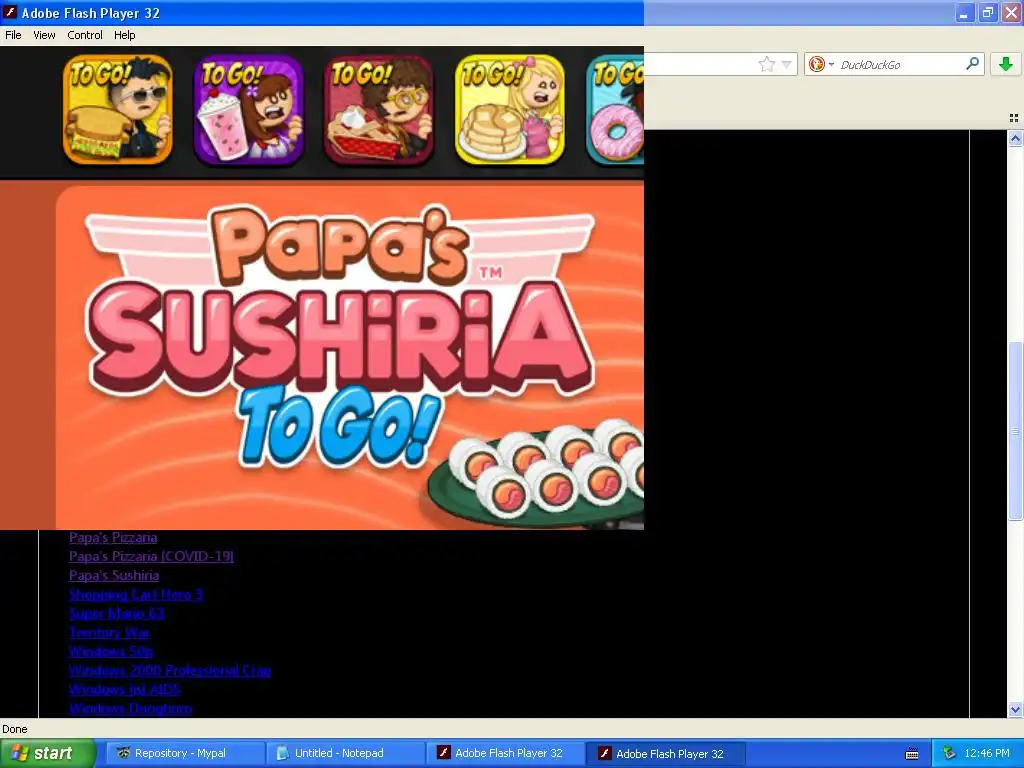The image size is (1024, 768).
Task: Open the Control menu
Action: coord(85,35)
